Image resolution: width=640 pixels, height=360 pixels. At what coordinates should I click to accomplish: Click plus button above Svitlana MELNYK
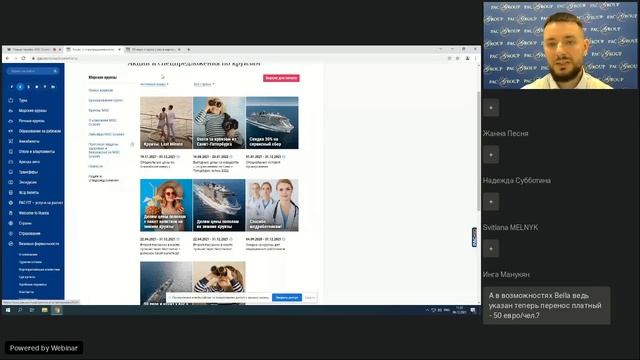pyautogui.click(x=491, y=202)
